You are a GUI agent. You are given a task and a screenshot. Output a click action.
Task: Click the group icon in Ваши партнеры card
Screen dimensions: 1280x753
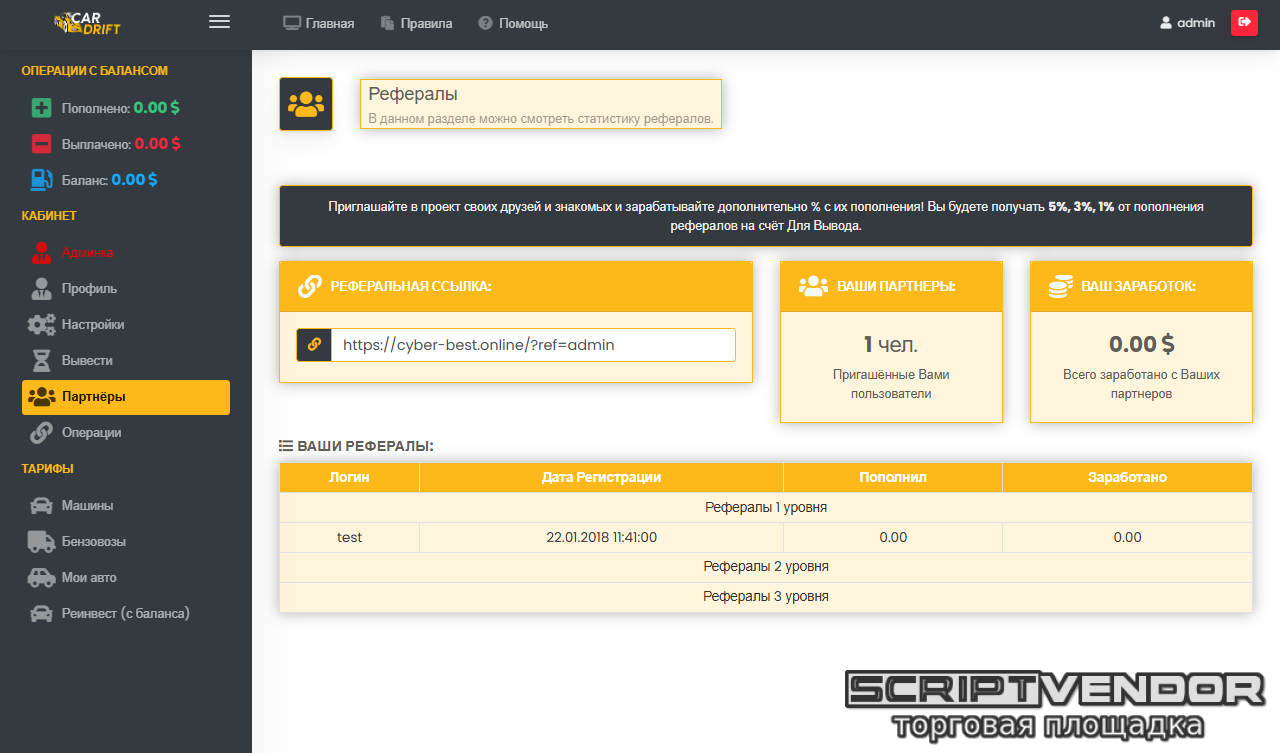814,286
